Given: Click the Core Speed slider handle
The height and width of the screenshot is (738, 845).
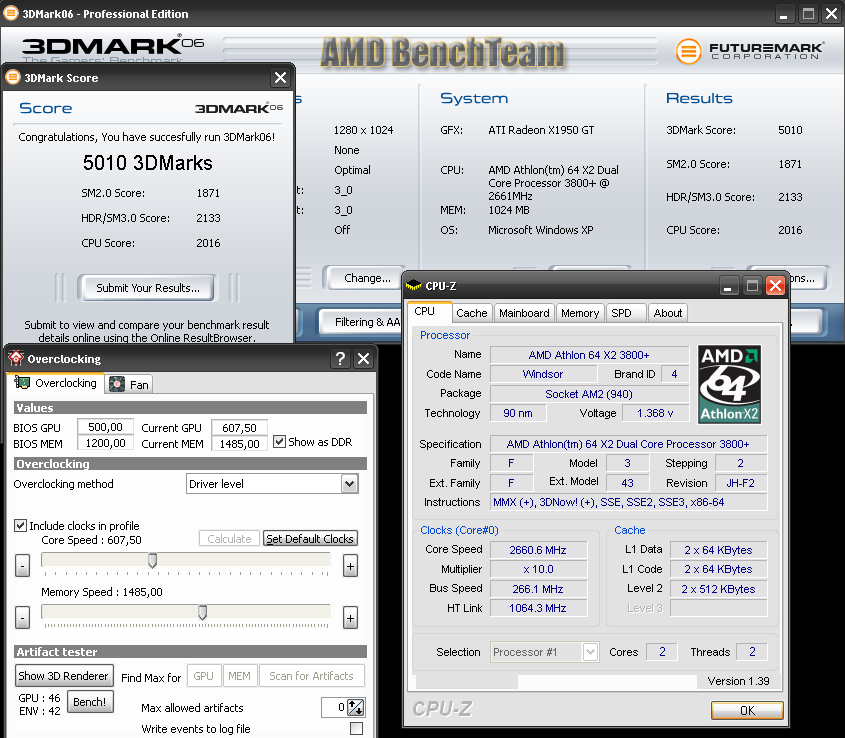Looking at the screenshot, I should 153,560.
